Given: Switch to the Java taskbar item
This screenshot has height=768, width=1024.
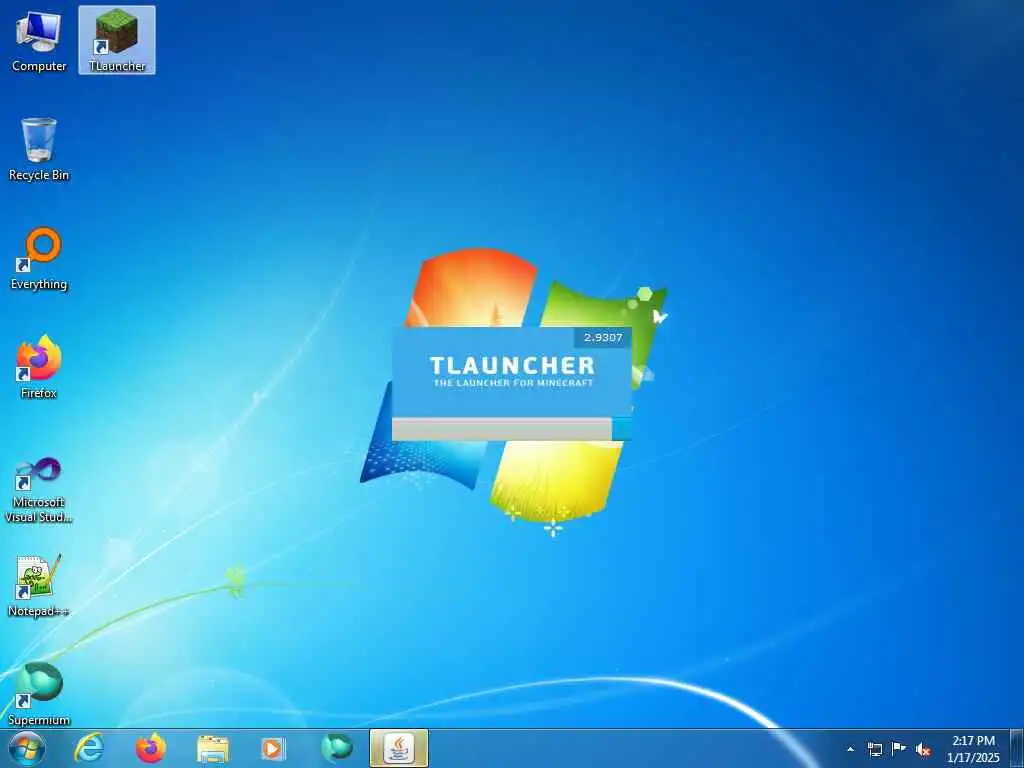Looking at the screenshot, I should coord(398,748).
